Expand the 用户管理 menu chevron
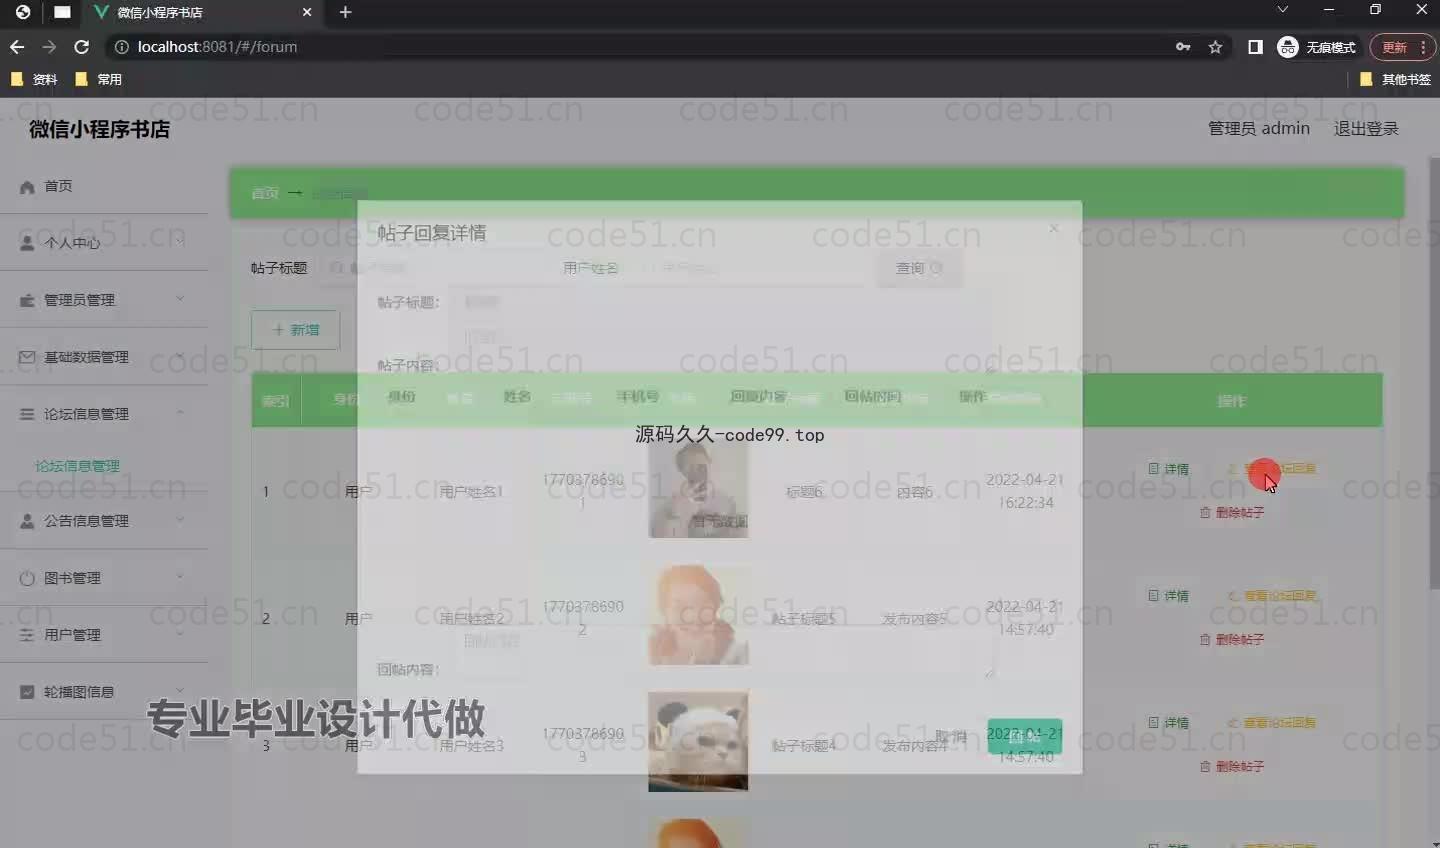 coord(180,634)
